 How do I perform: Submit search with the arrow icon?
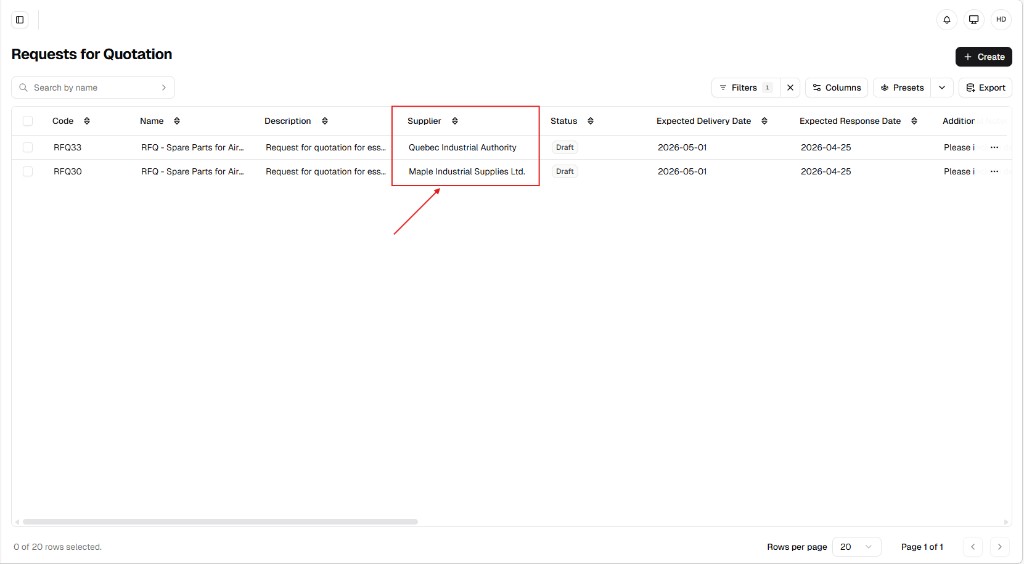(x=163, y=87)
